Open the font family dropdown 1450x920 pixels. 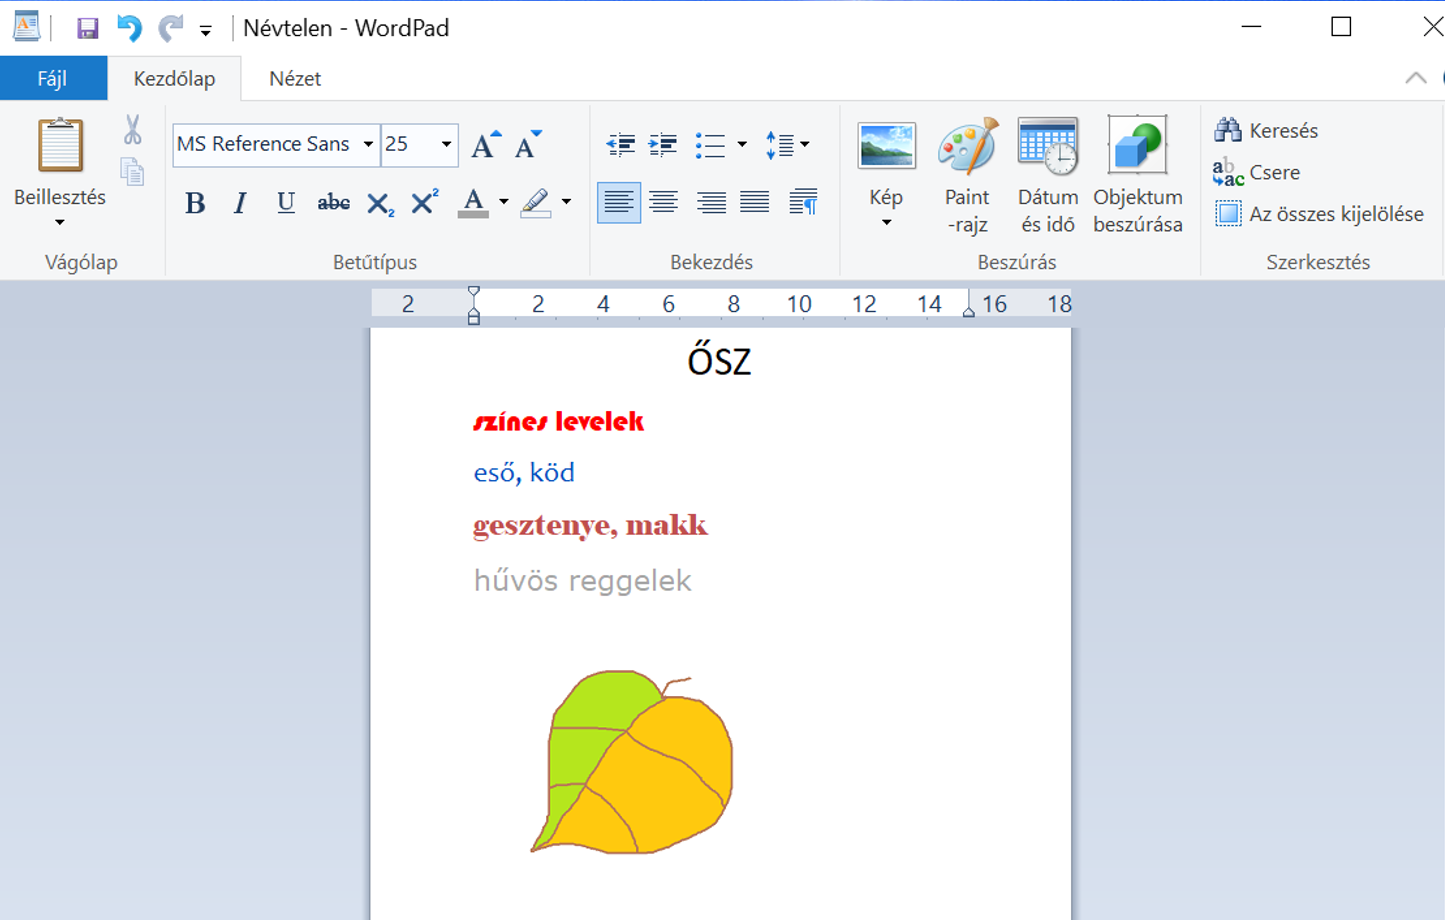(x=368, y=145)
